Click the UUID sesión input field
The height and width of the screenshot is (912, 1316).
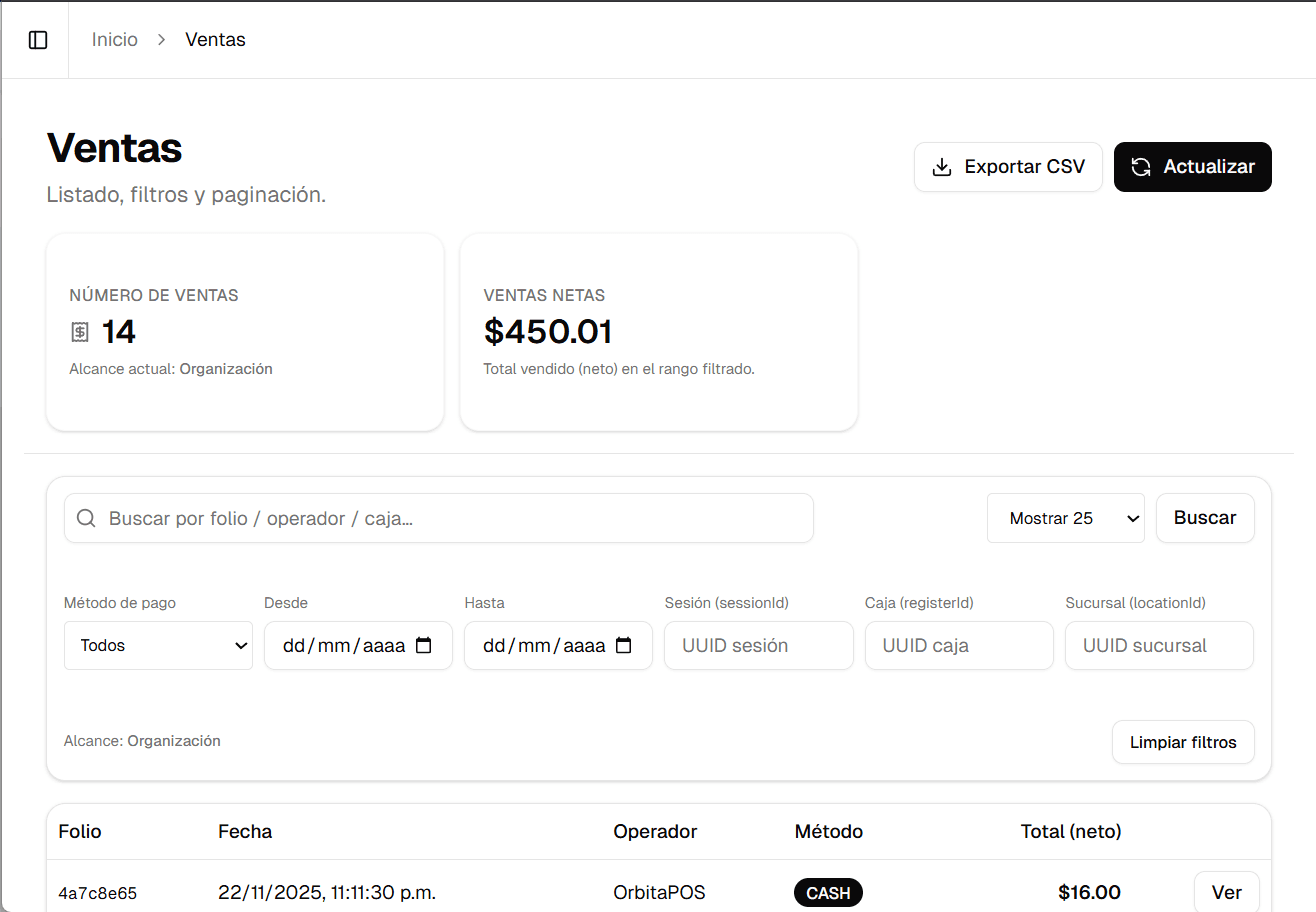758,645
